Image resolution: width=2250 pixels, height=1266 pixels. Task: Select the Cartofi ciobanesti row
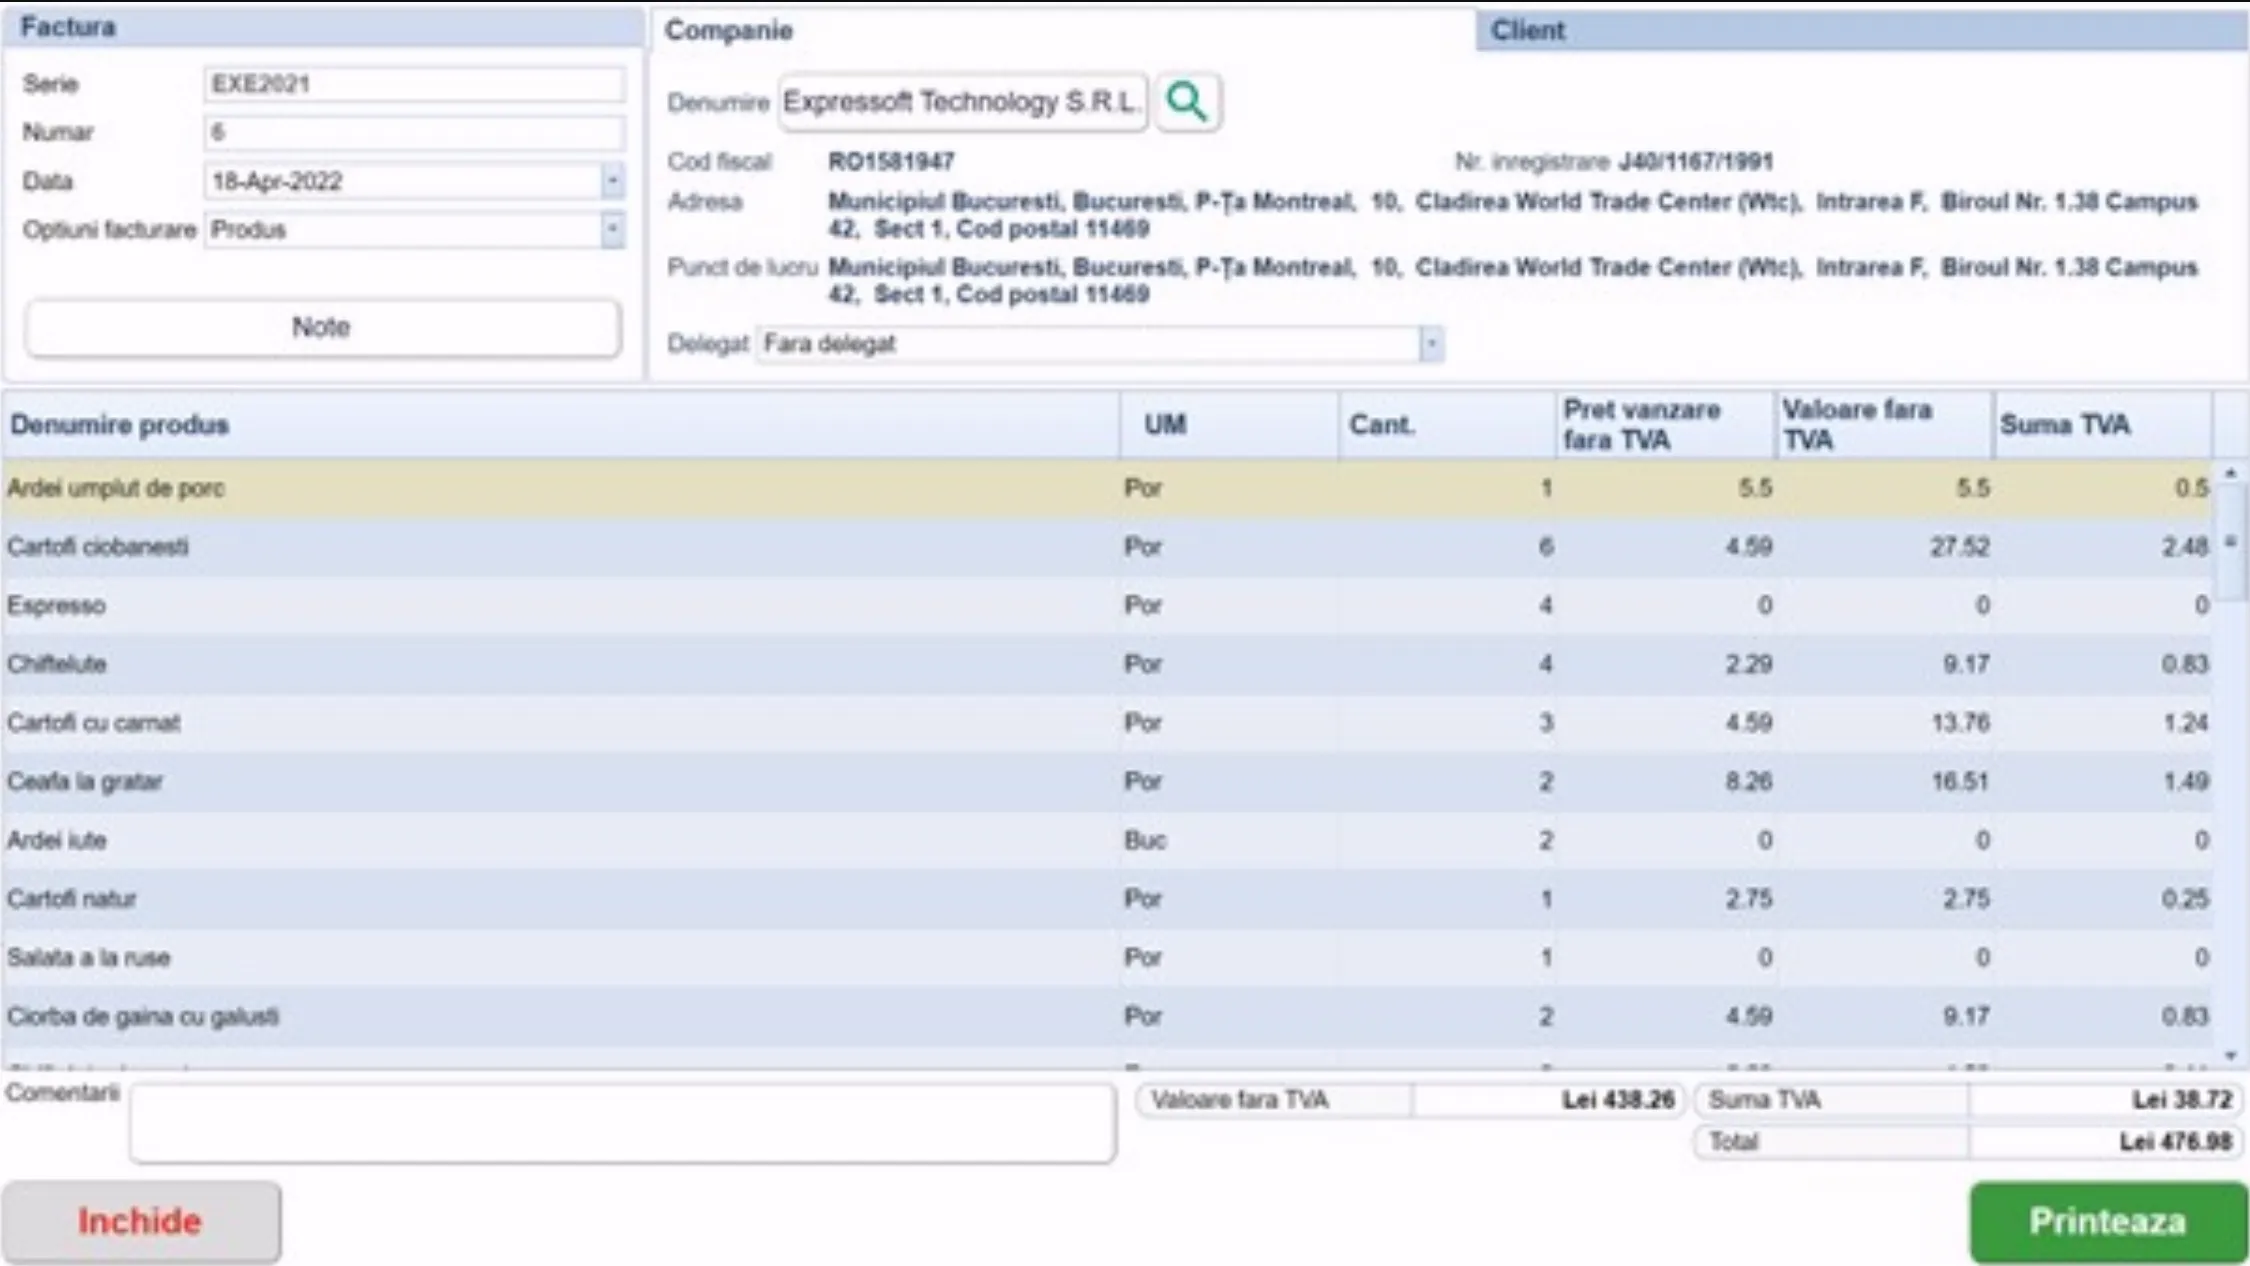[1106, 547]
